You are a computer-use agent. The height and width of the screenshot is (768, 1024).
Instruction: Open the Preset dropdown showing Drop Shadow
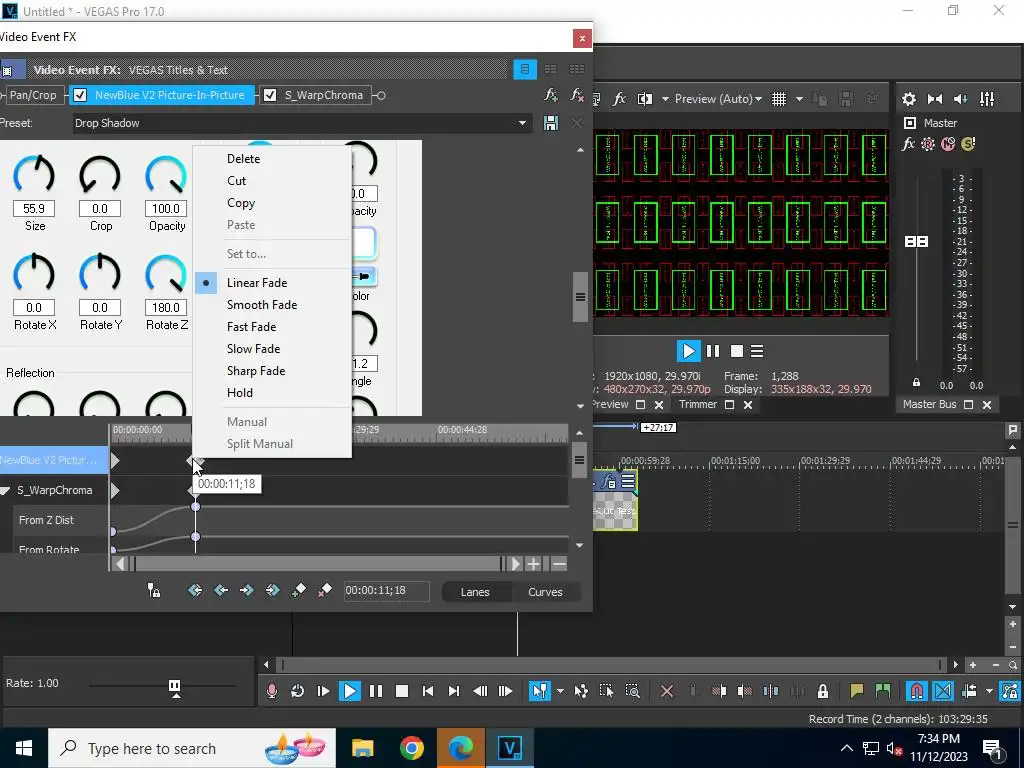coord(302,123)
